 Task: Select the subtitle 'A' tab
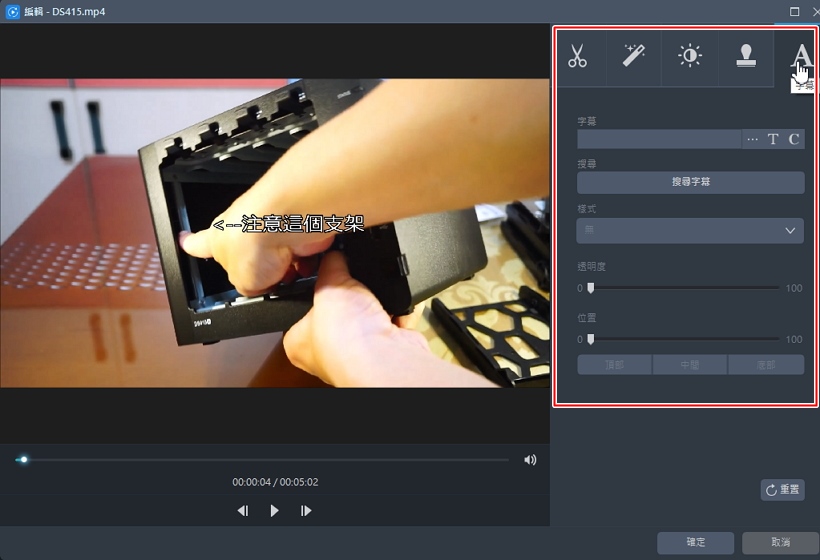click(799, 57)
